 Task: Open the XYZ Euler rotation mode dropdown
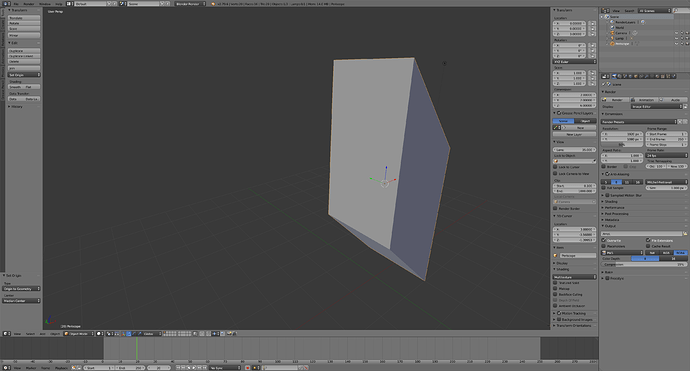click(x=575, y=62)
